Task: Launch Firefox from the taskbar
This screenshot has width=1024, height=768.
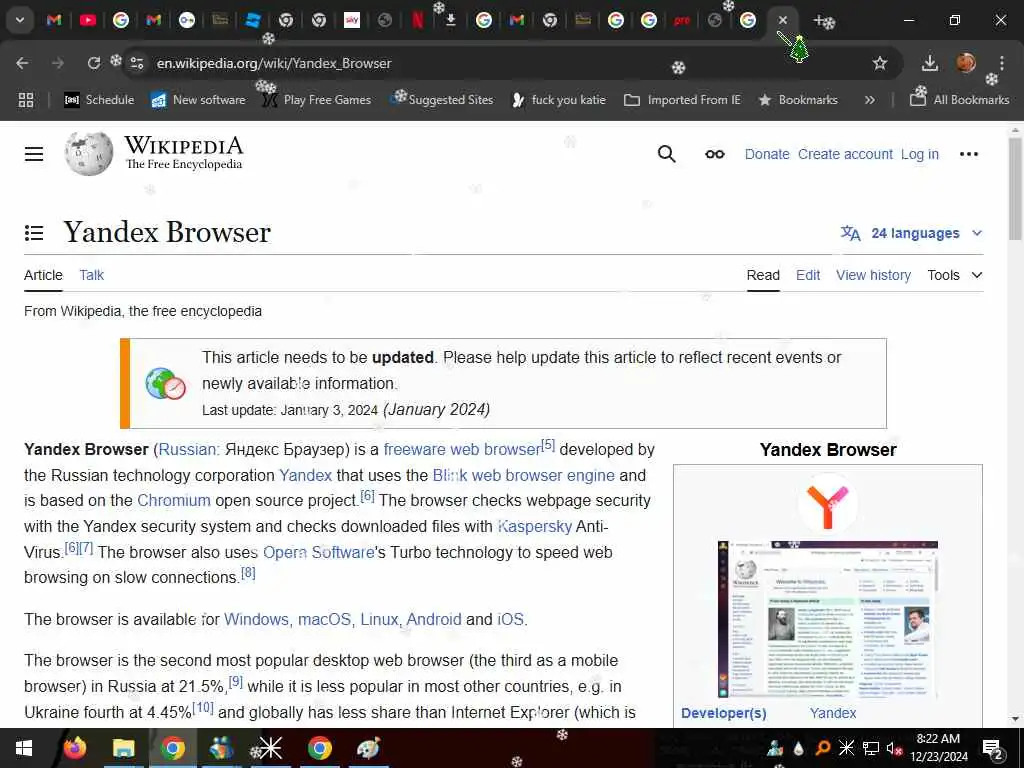Action: (x=75, y=748)
